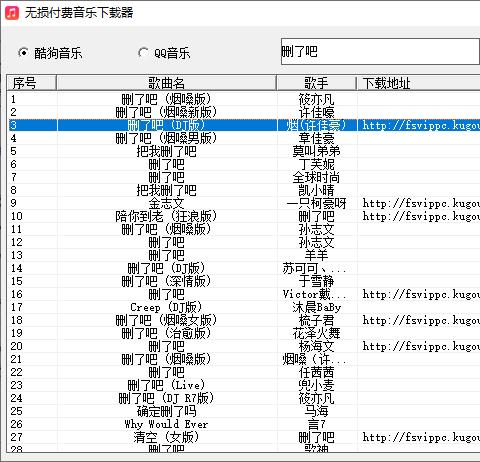This screenshot has width=480, height=462.
Task: Select row 19 song 删了吧 (治愈版)
Action: coord(166,333)
